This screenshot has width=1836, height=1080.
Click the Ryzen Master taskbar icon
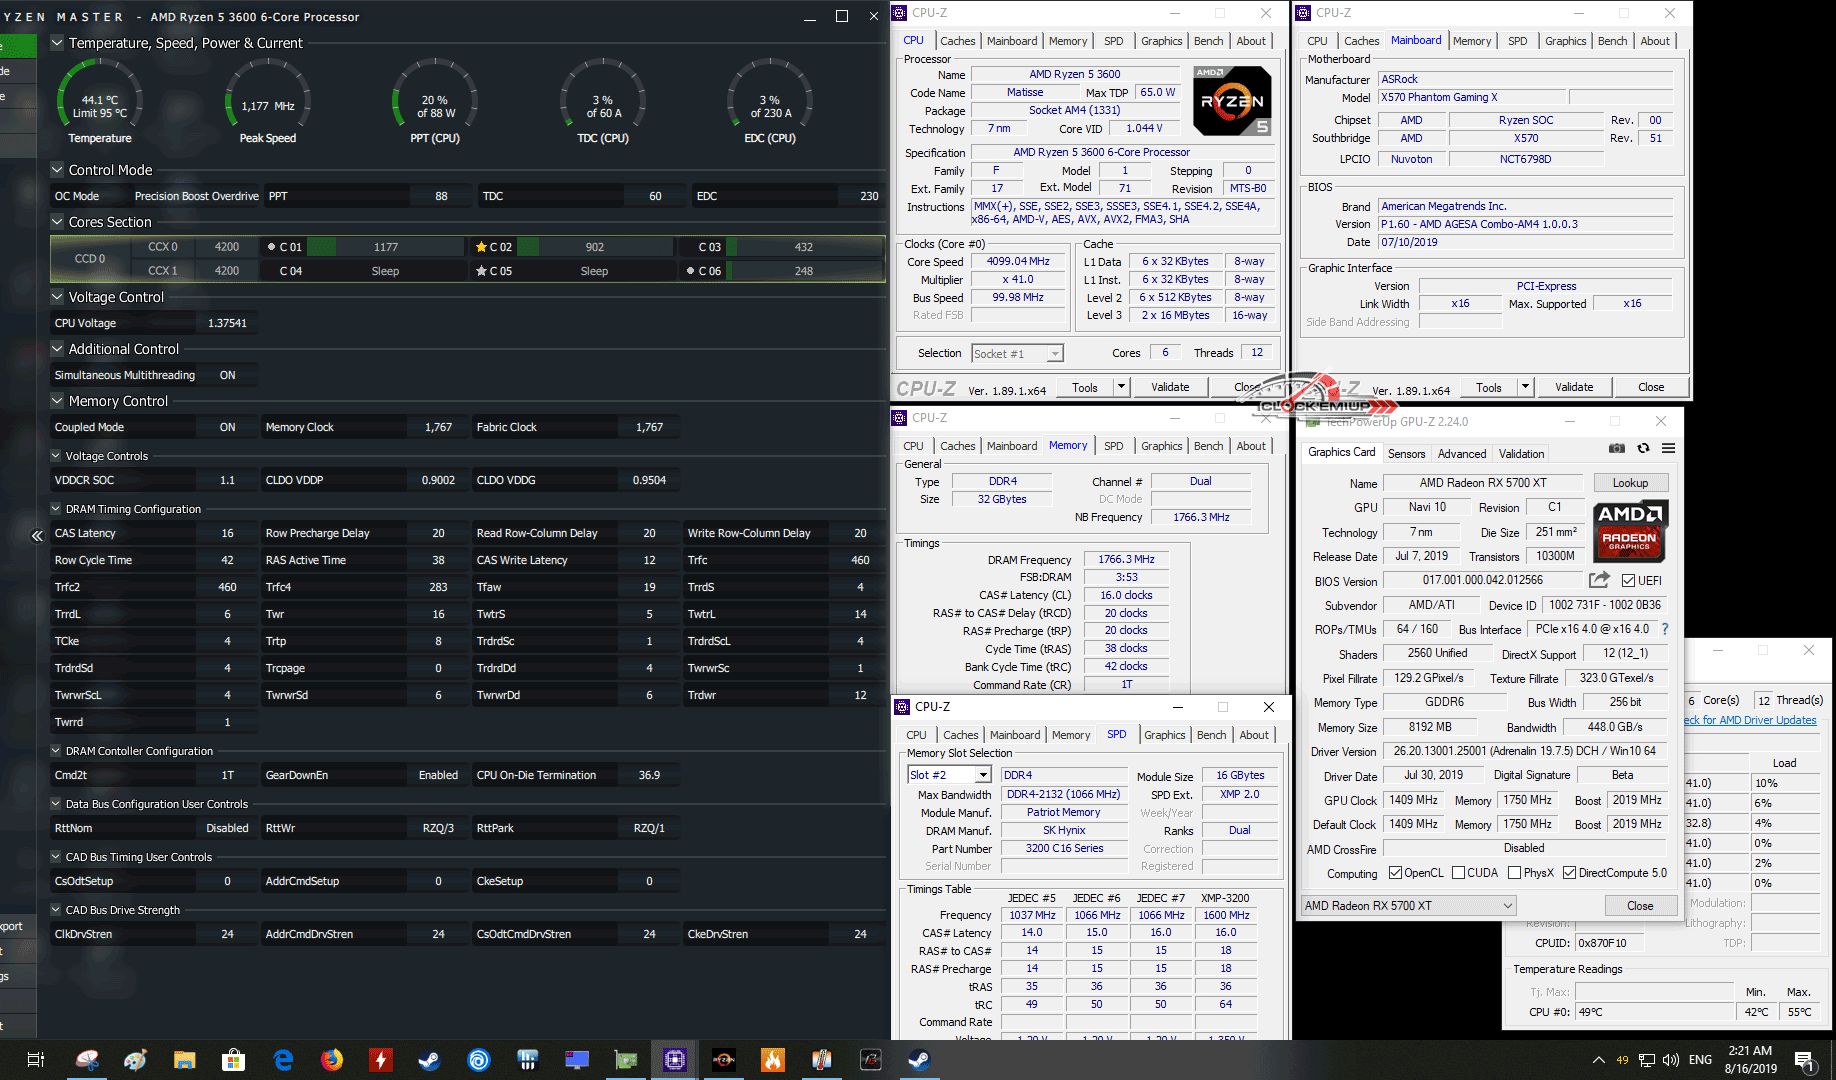(x=723, y=1060)
